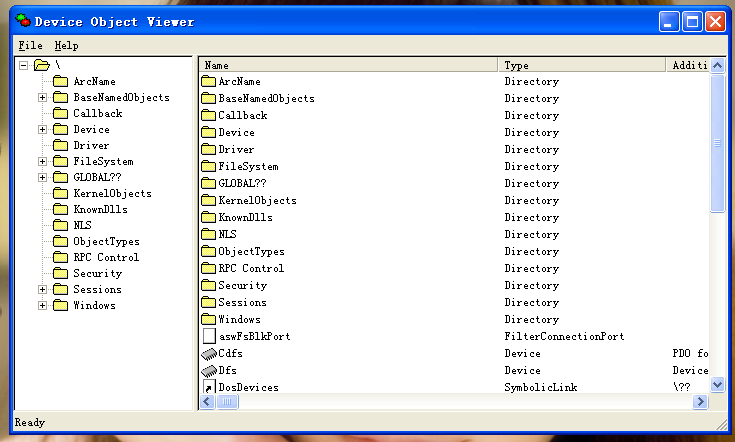Expand the Device node in tree

(x=42, y=129)
